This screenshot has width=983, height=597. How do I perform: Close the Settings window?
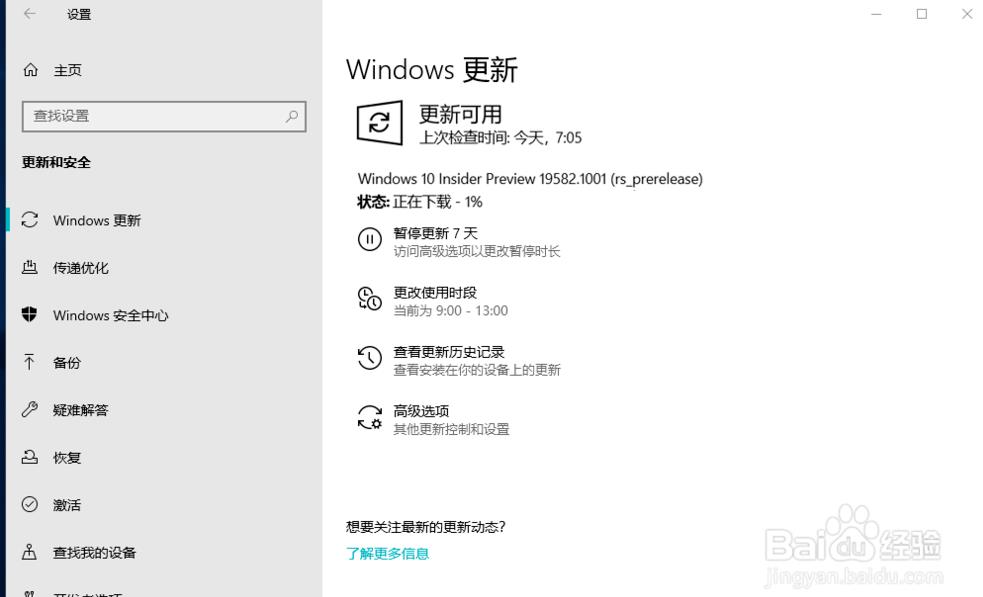click(x=967, y=14)
